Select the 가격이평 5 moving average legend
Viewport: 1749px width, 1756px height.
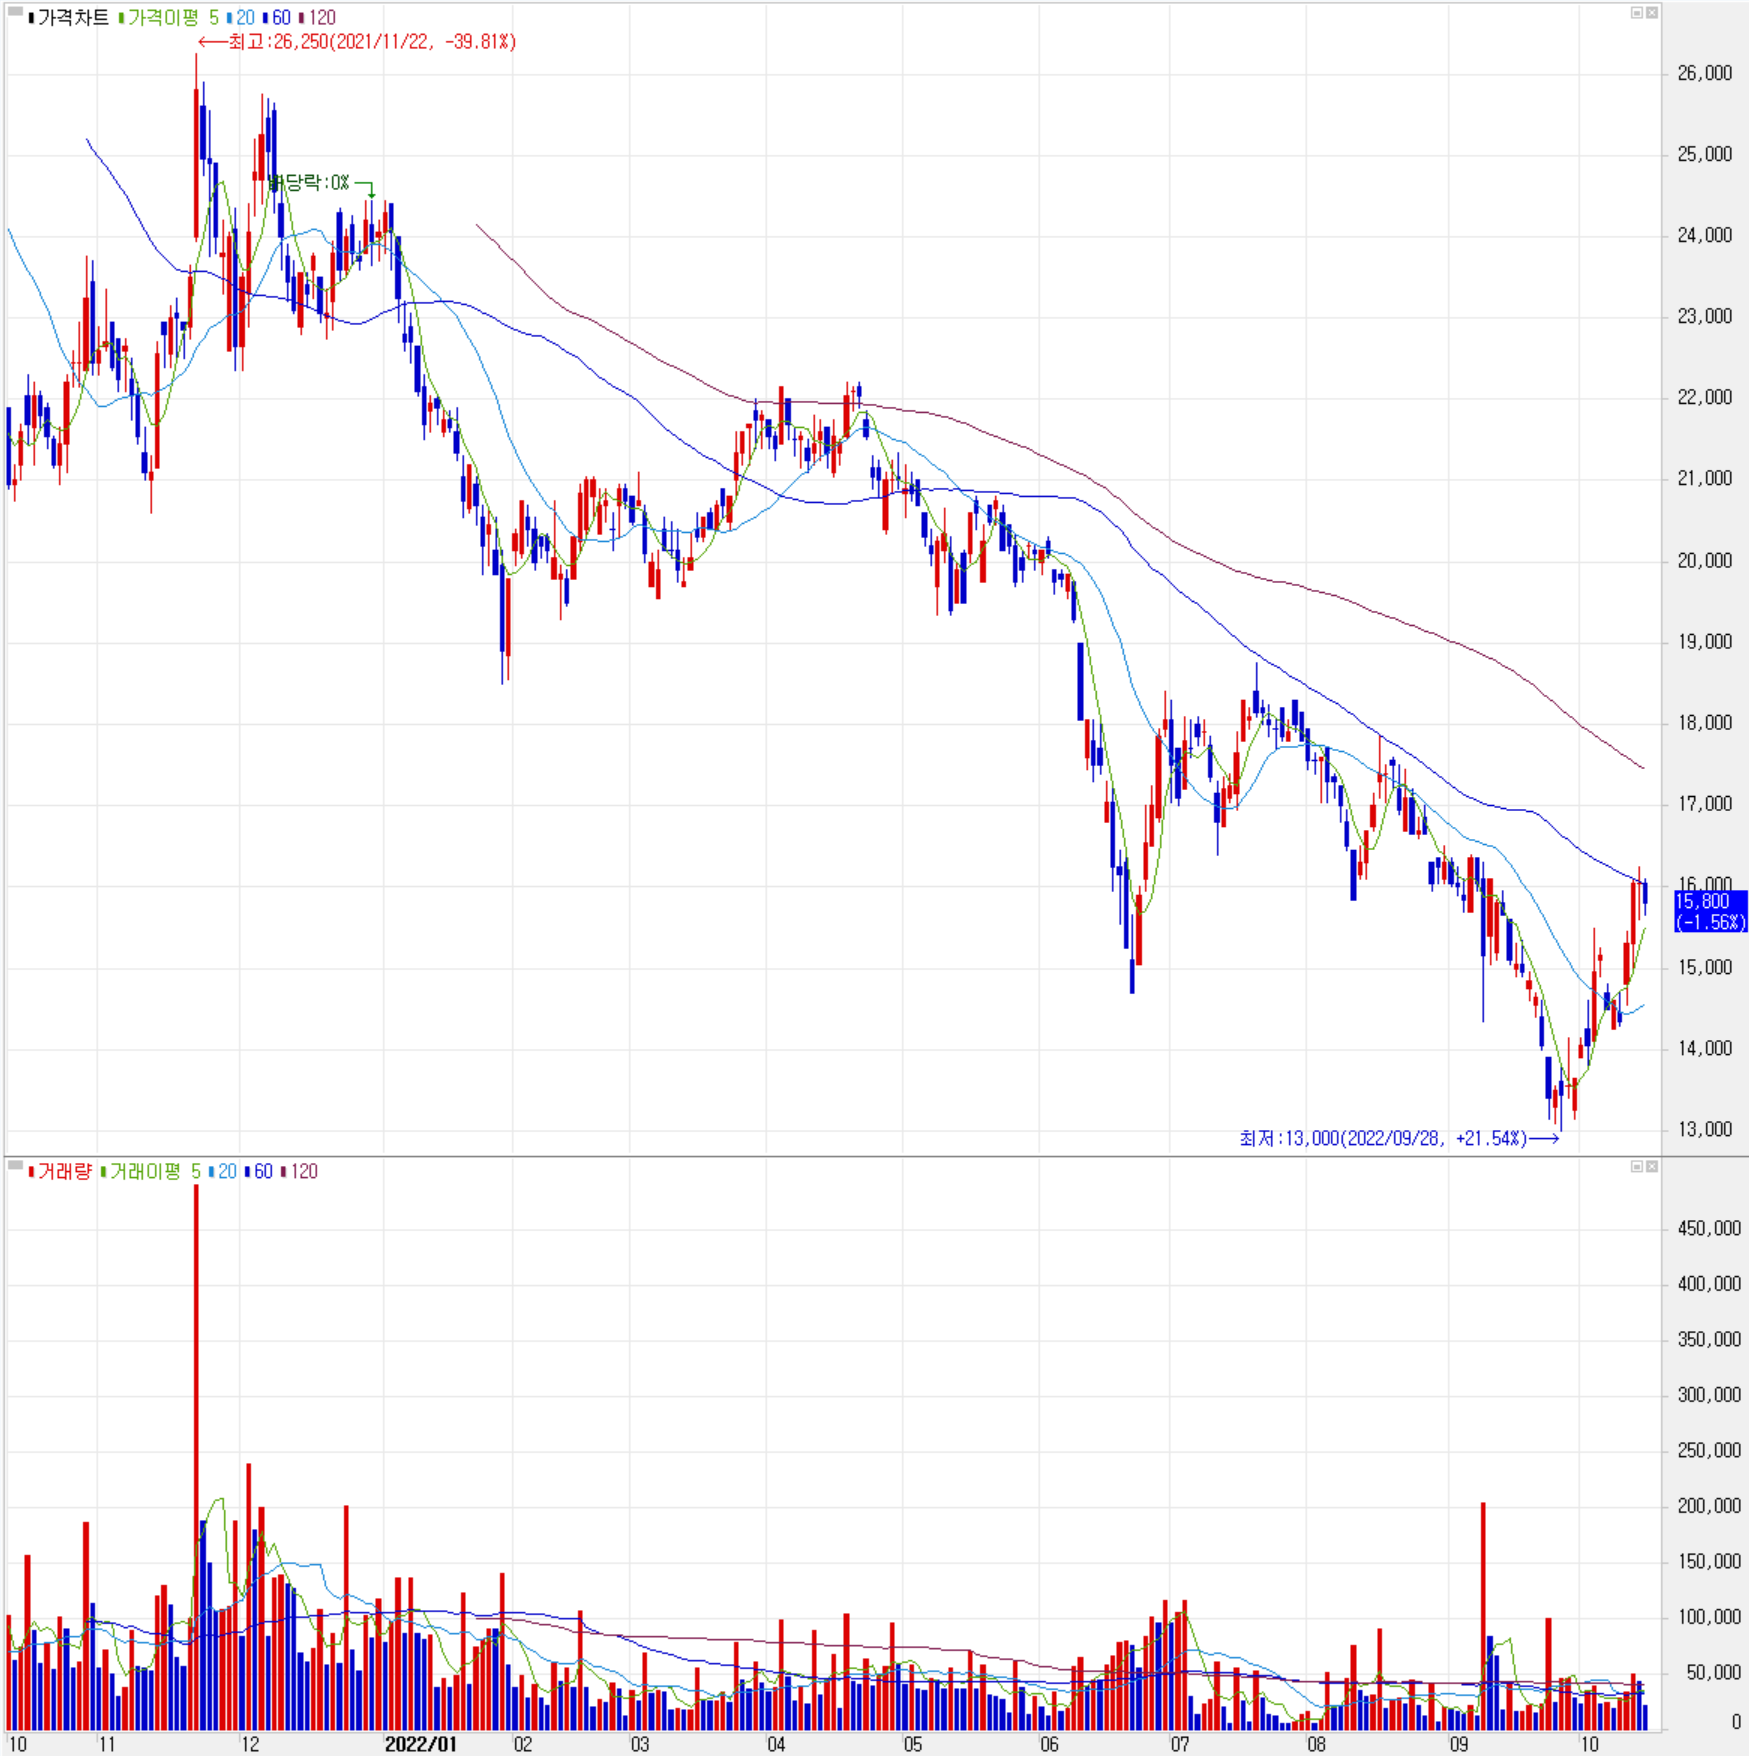169,18
